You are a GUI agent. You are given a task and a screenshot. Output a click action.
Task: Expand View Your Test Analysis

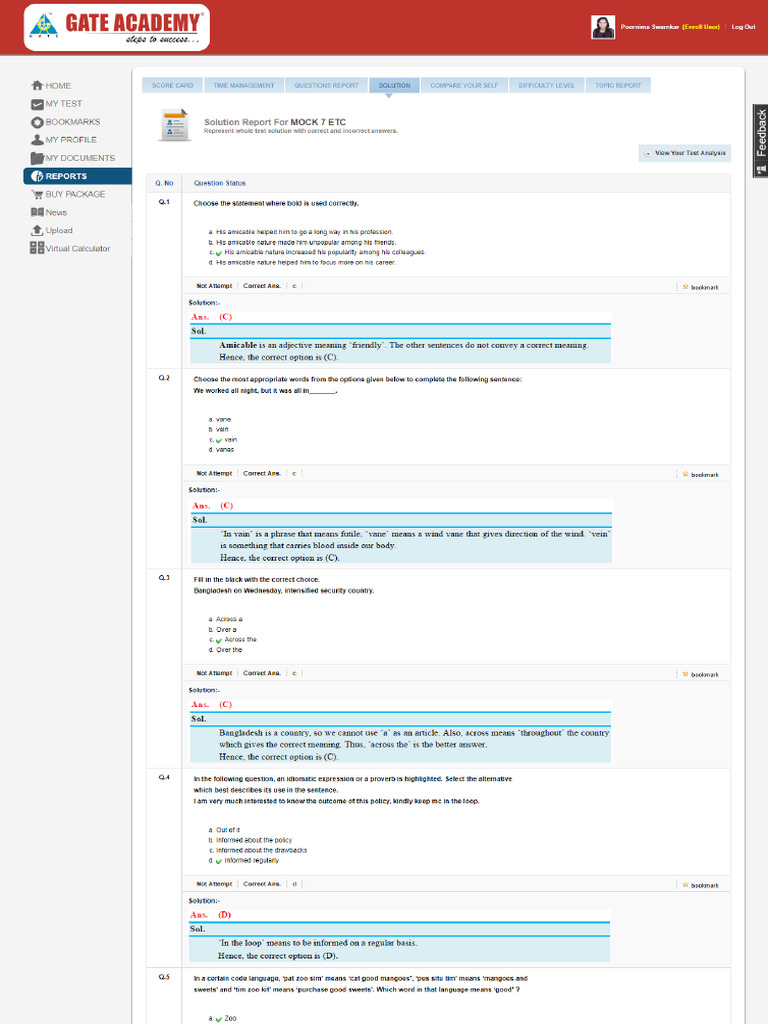click(x=684, y=153)
